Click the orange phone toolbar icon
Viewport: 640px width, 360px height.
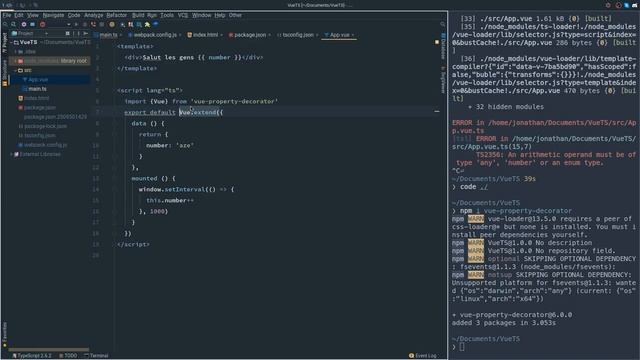click(93, 24)
